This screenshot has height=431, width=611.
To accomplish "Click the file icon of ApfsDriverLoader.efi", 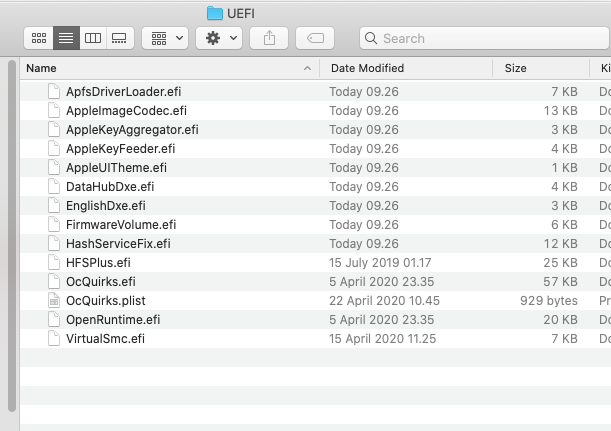I will click(x=54, y=91).
